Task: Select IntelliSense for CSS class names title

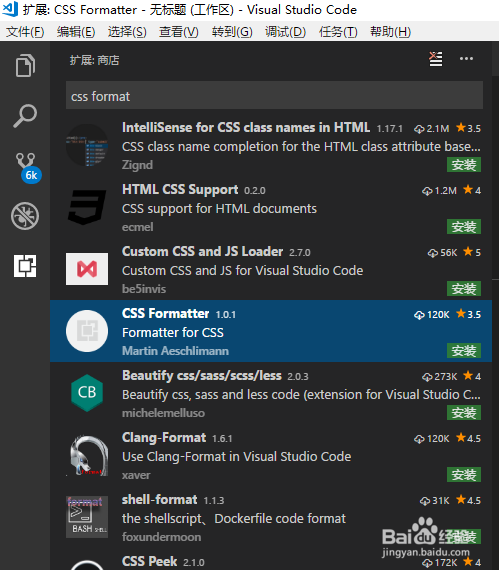Action: click(246, 128)
